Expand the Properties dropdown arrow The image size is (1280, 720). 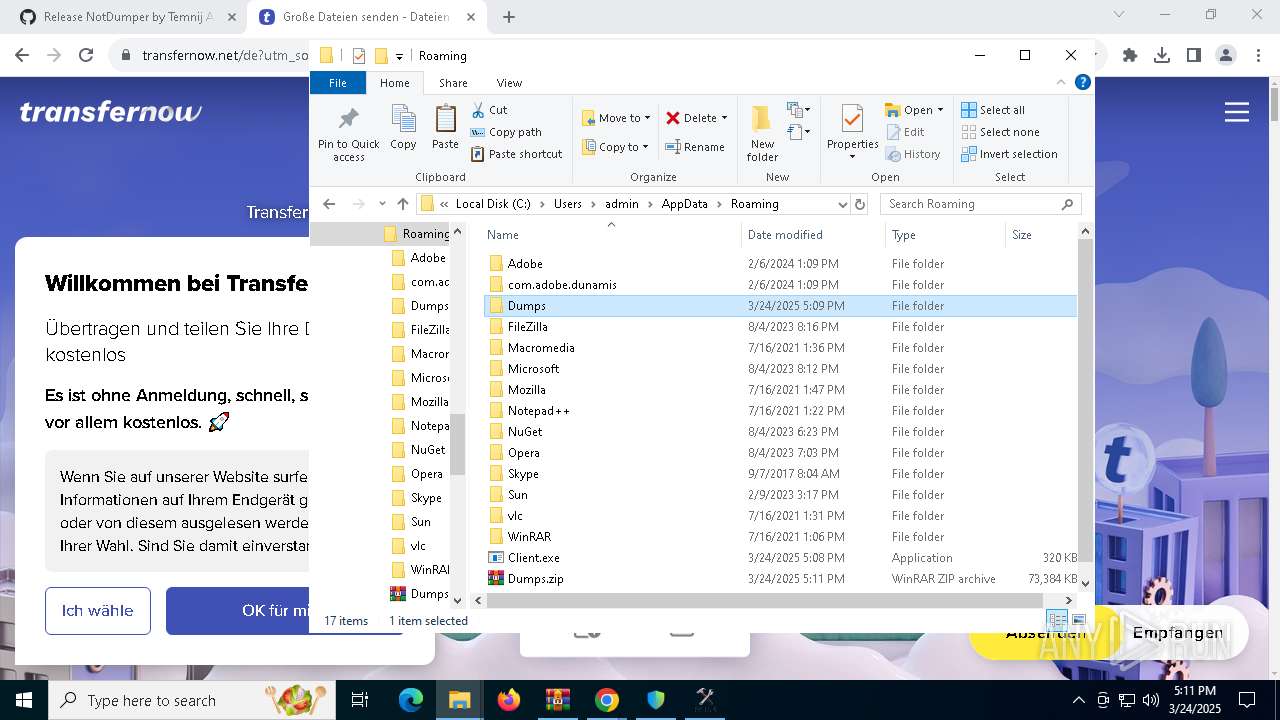click(852, 156)
